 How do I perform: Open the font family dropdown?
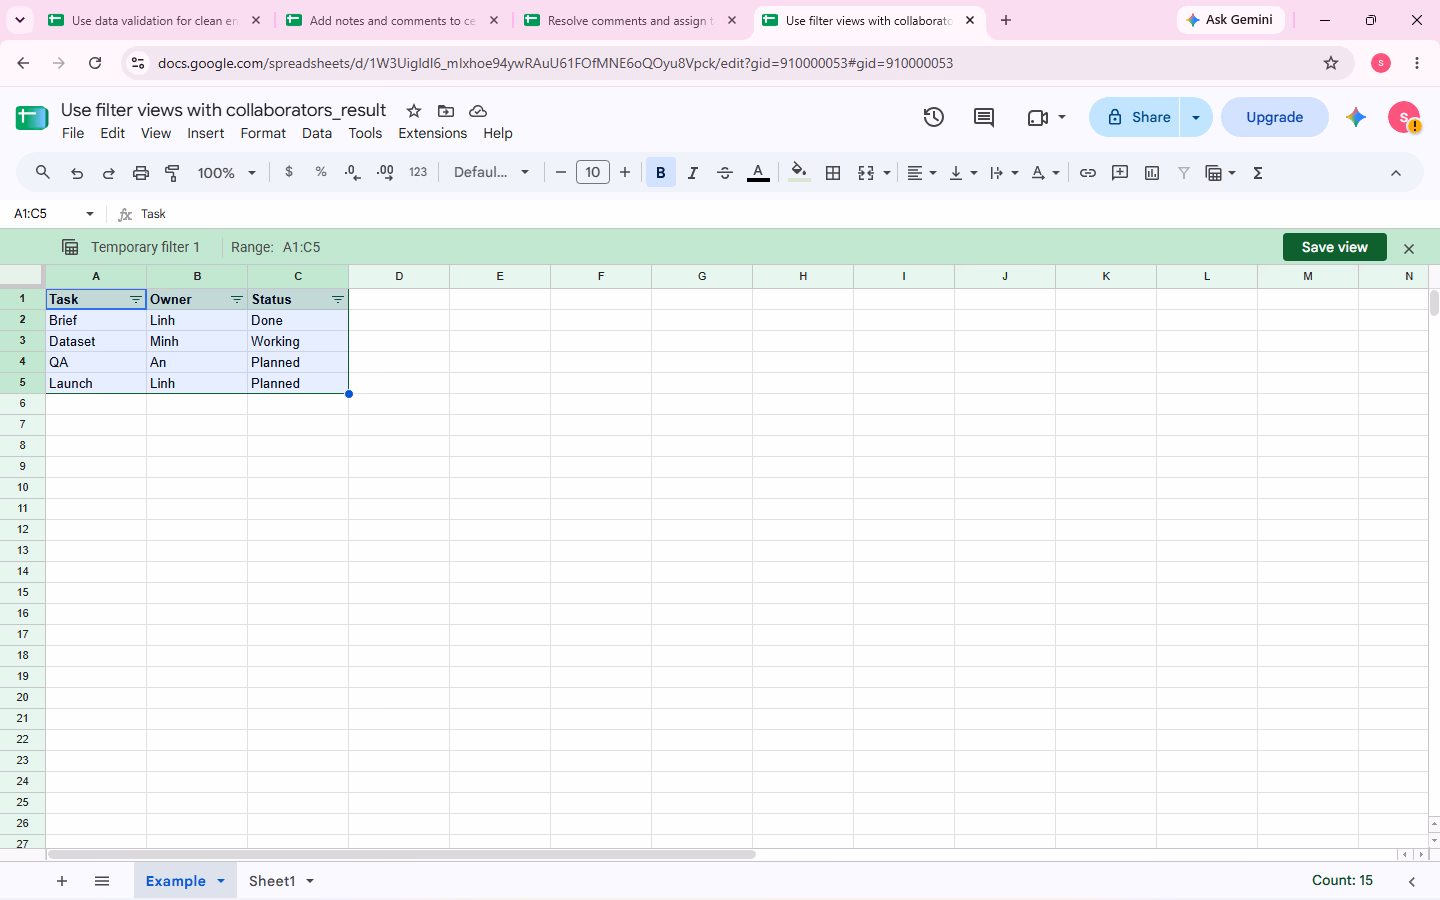(491, 172)
